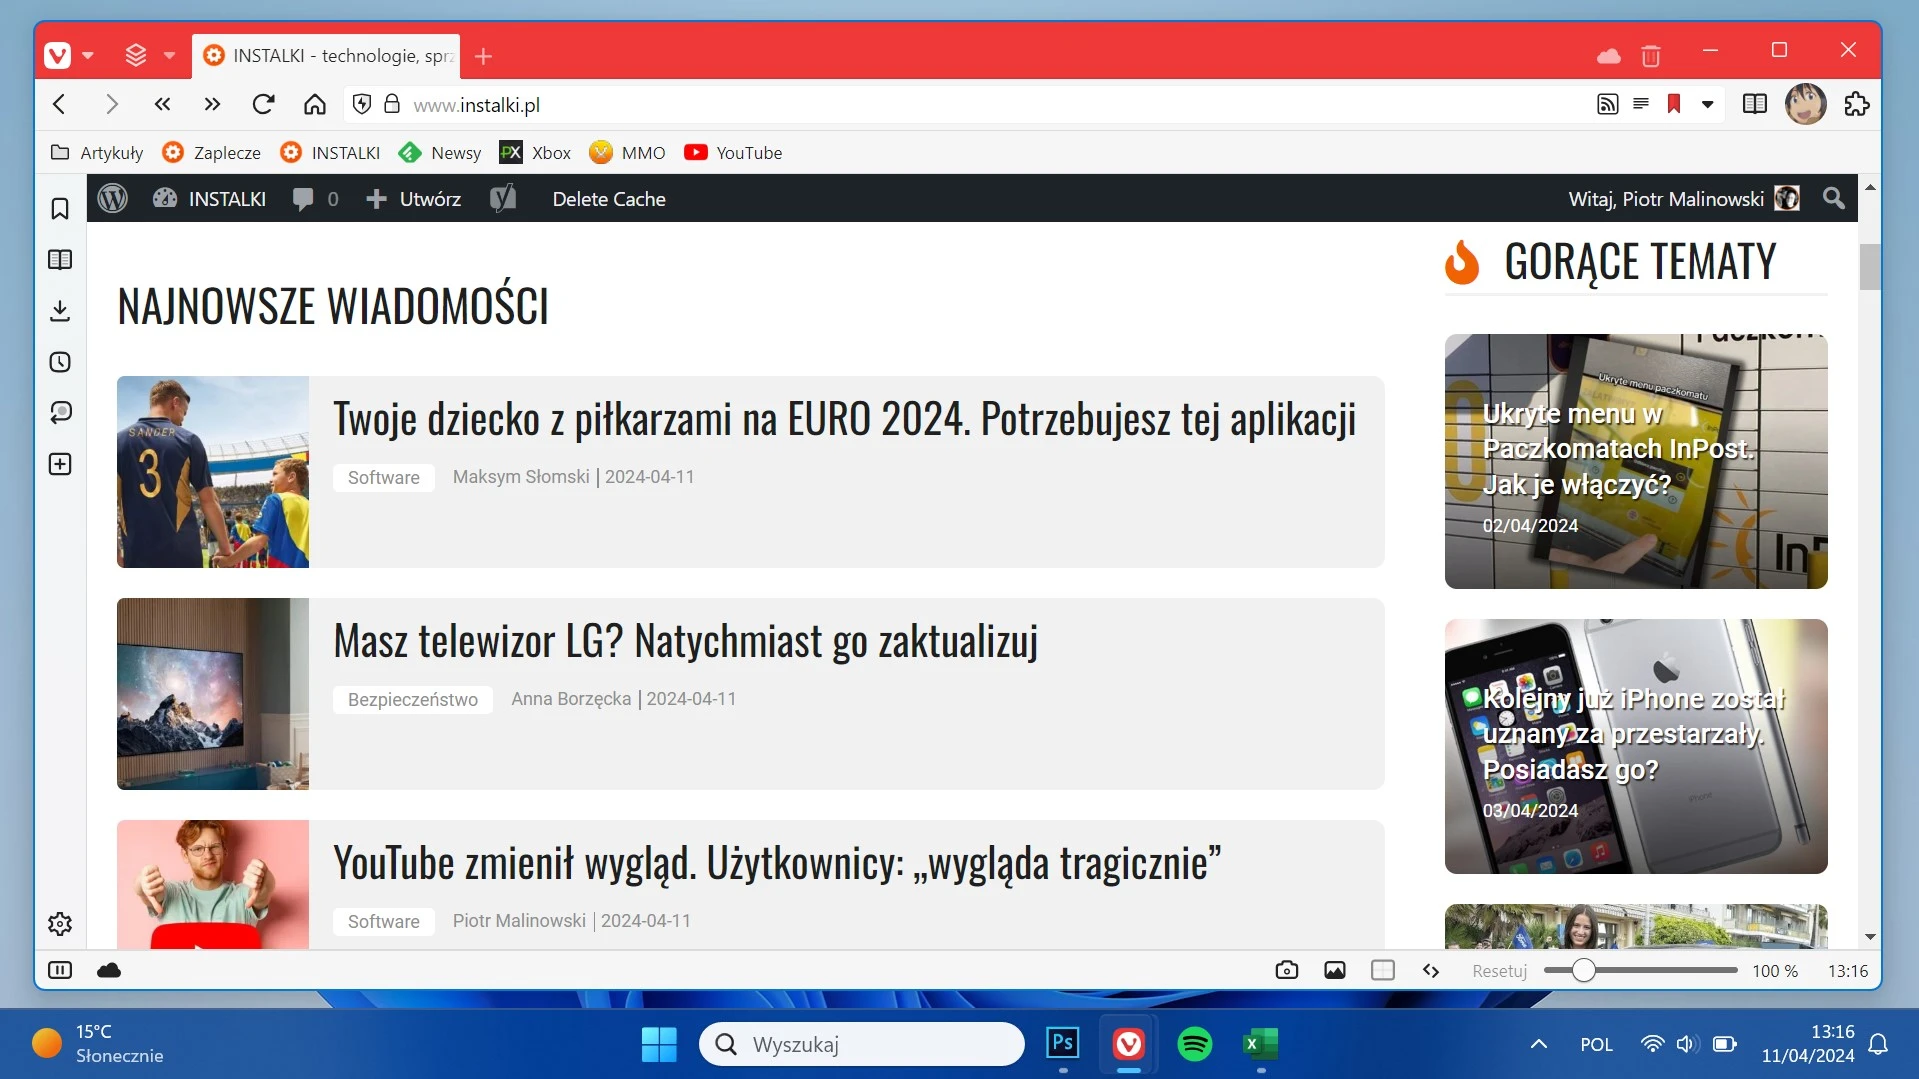Click the Reload page button

(263, 104)
